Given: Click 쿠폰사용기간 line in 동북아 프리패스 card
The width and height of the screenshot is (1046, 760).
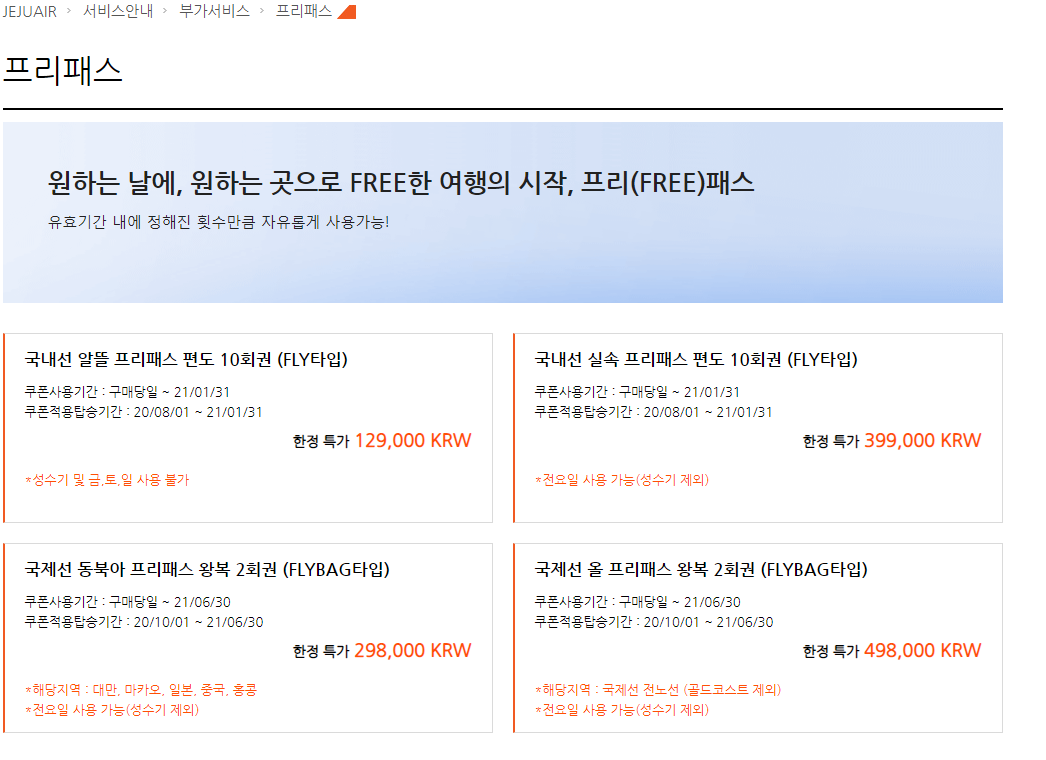Looking at the screenshot, I should coord(127,602).
